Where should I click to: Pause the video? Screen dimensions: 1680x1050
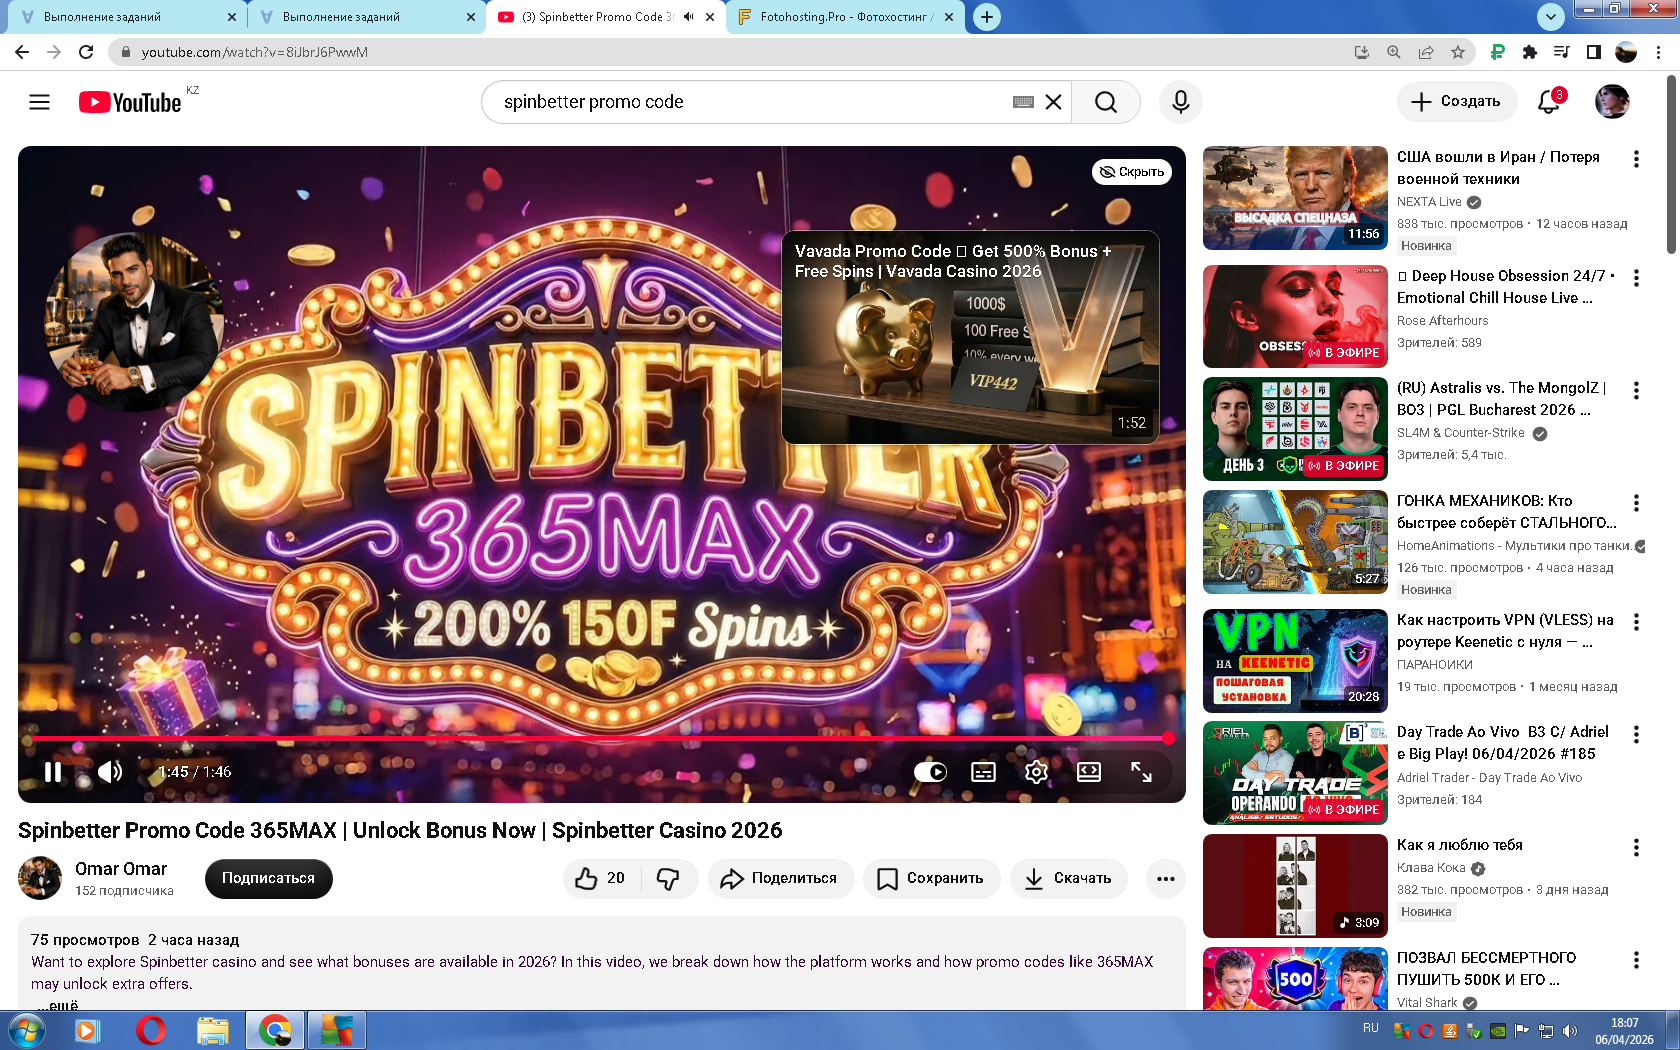pos(53,772)
